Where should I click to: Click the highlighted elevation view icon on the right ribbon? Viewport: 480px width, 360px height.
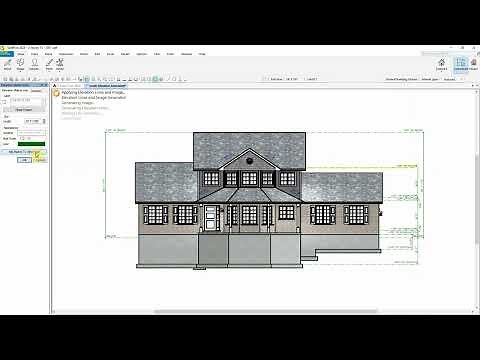[x=461, y=64]
